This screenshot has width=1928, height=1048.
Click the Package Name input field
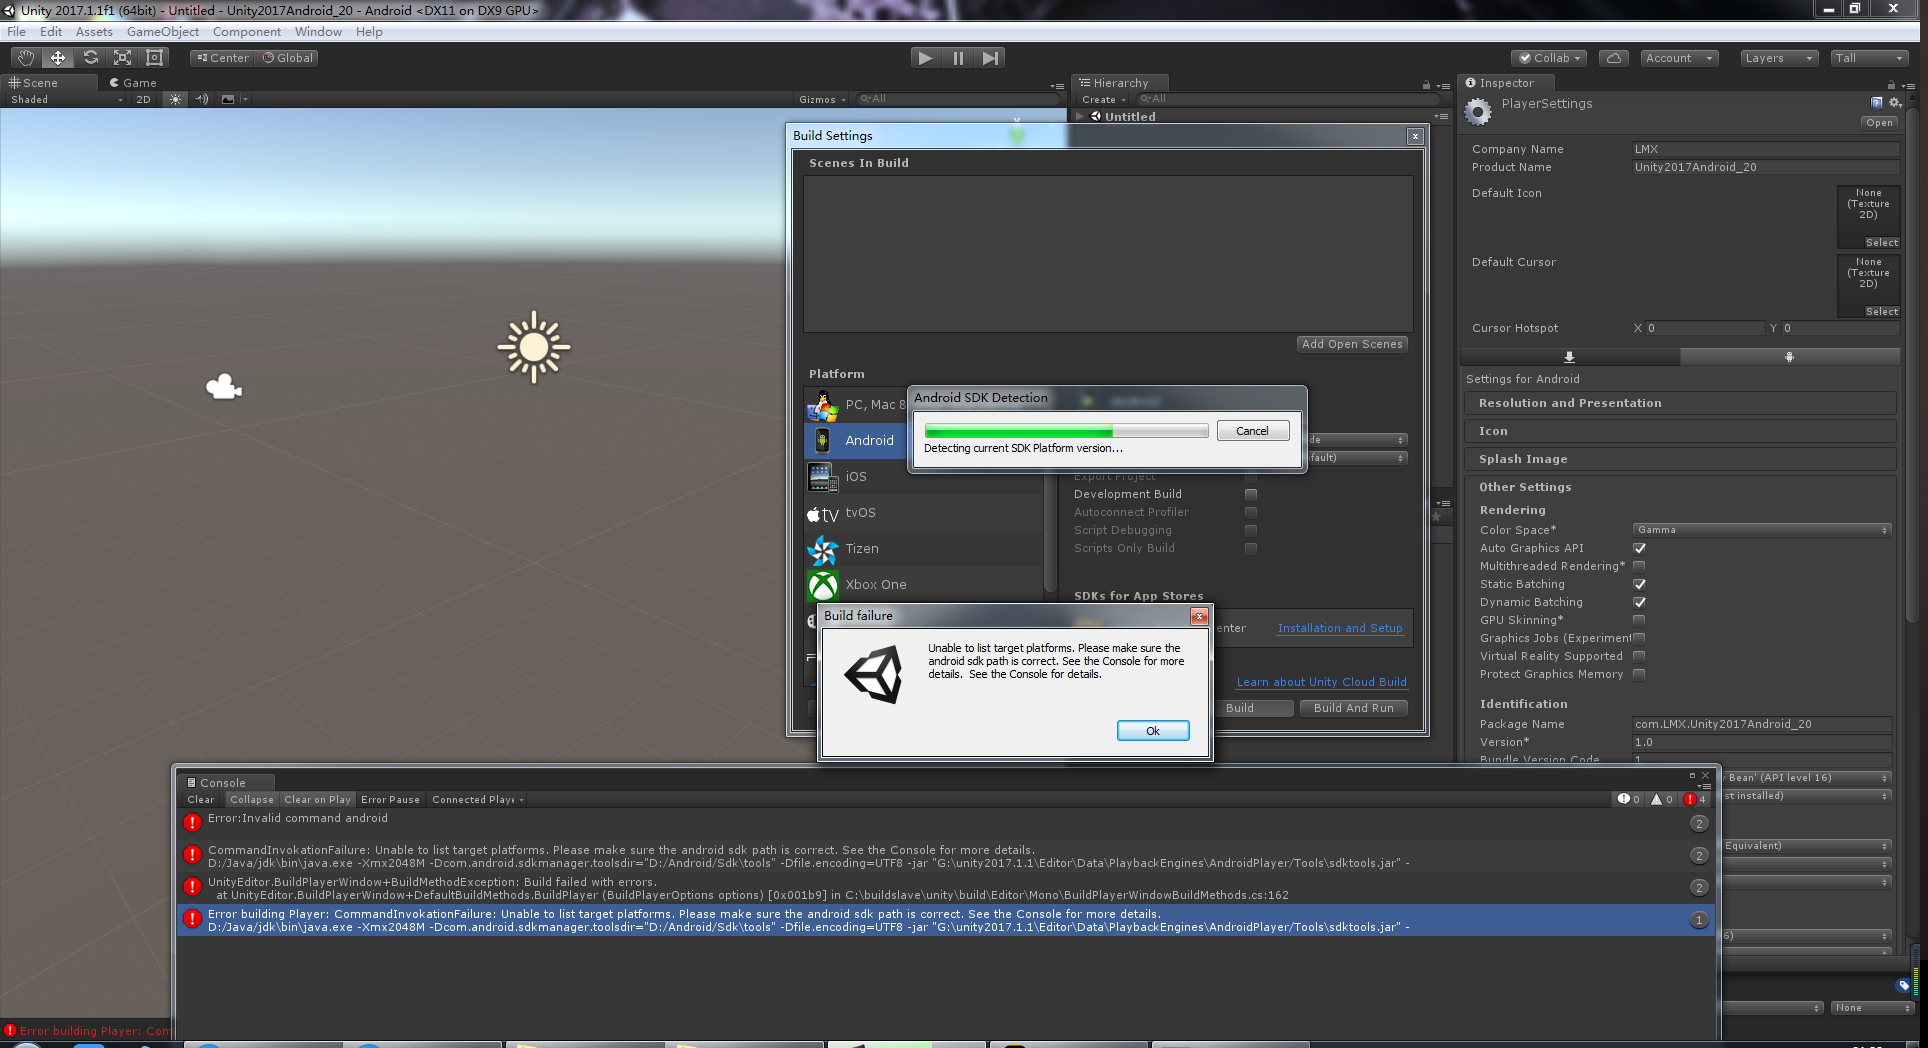pos(1762,724)
